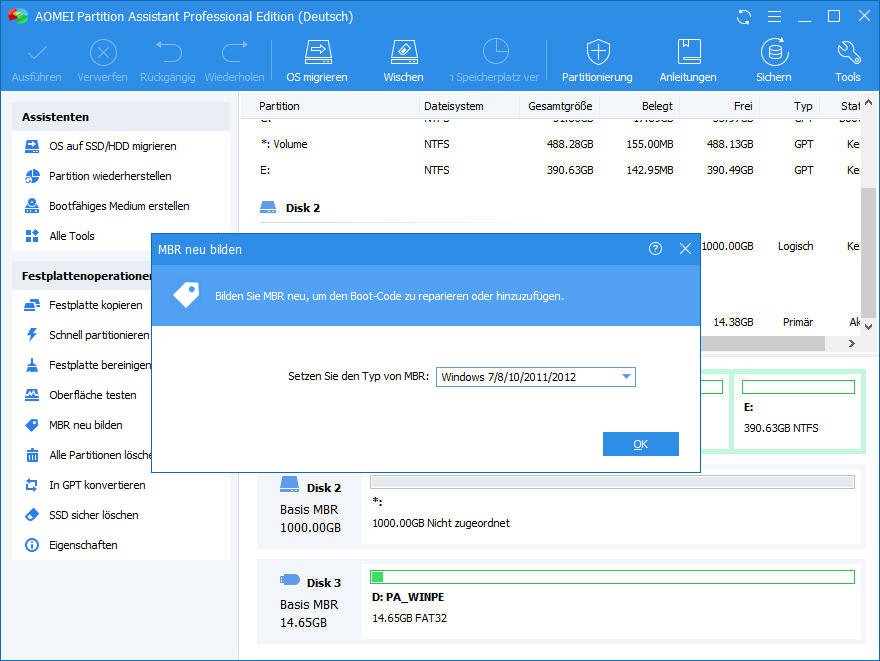The width and height of the screenshot is (880, 661).
Task: Click the Verwerfen toolbar icon
Action: (103, 53)
